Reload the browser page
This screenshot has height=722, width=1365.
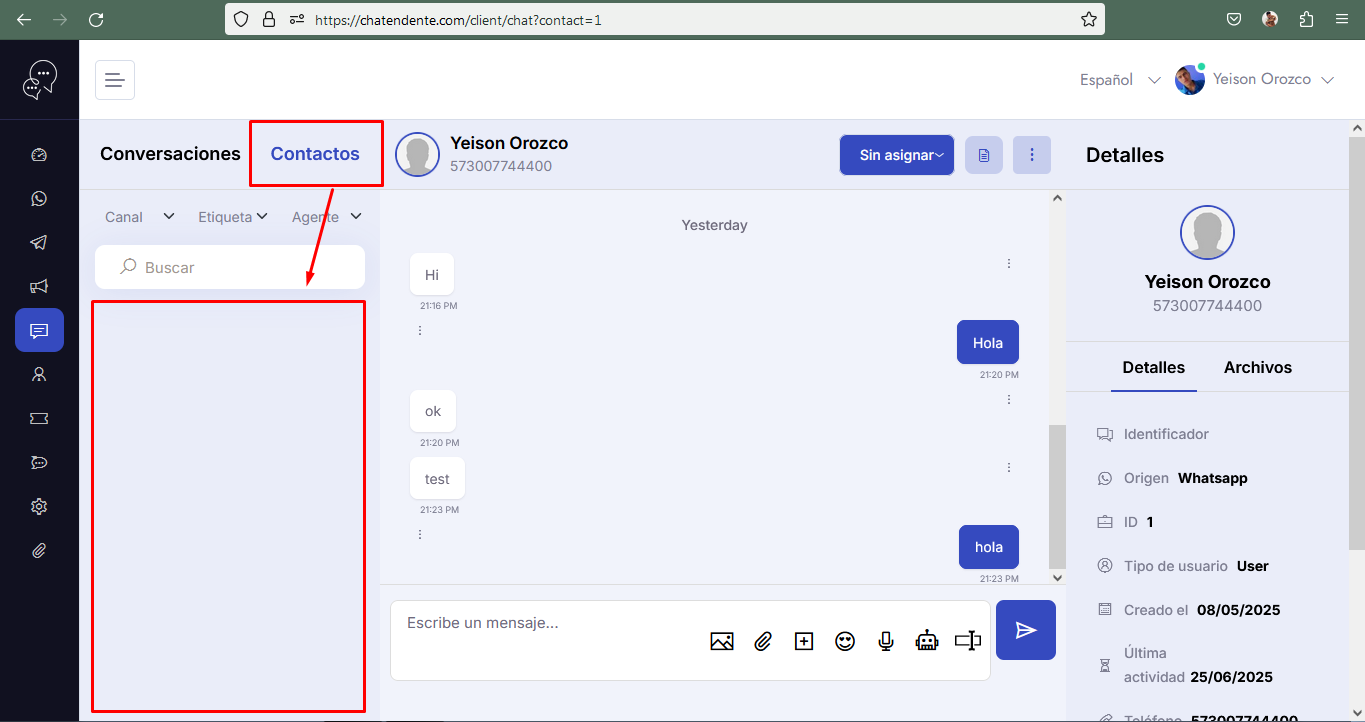click(x=96, y=19)
